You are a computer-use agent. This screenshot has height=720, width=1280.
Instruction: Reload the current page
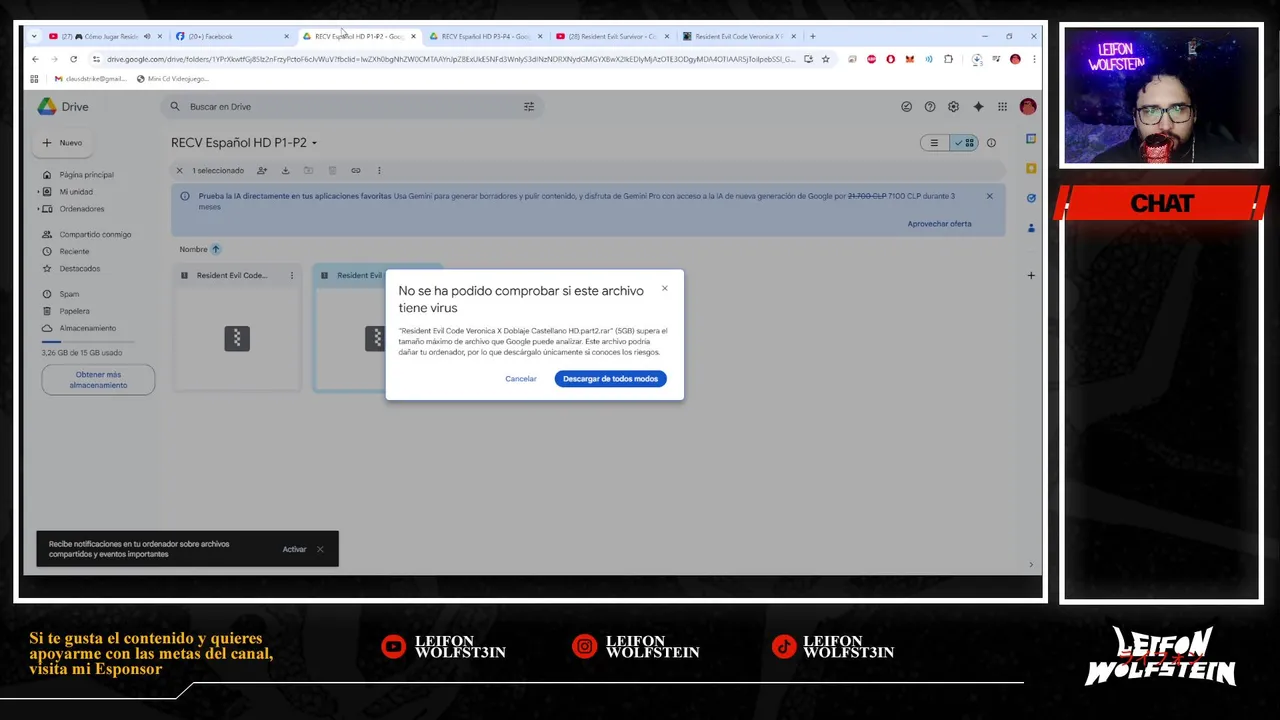coord(73,60)
